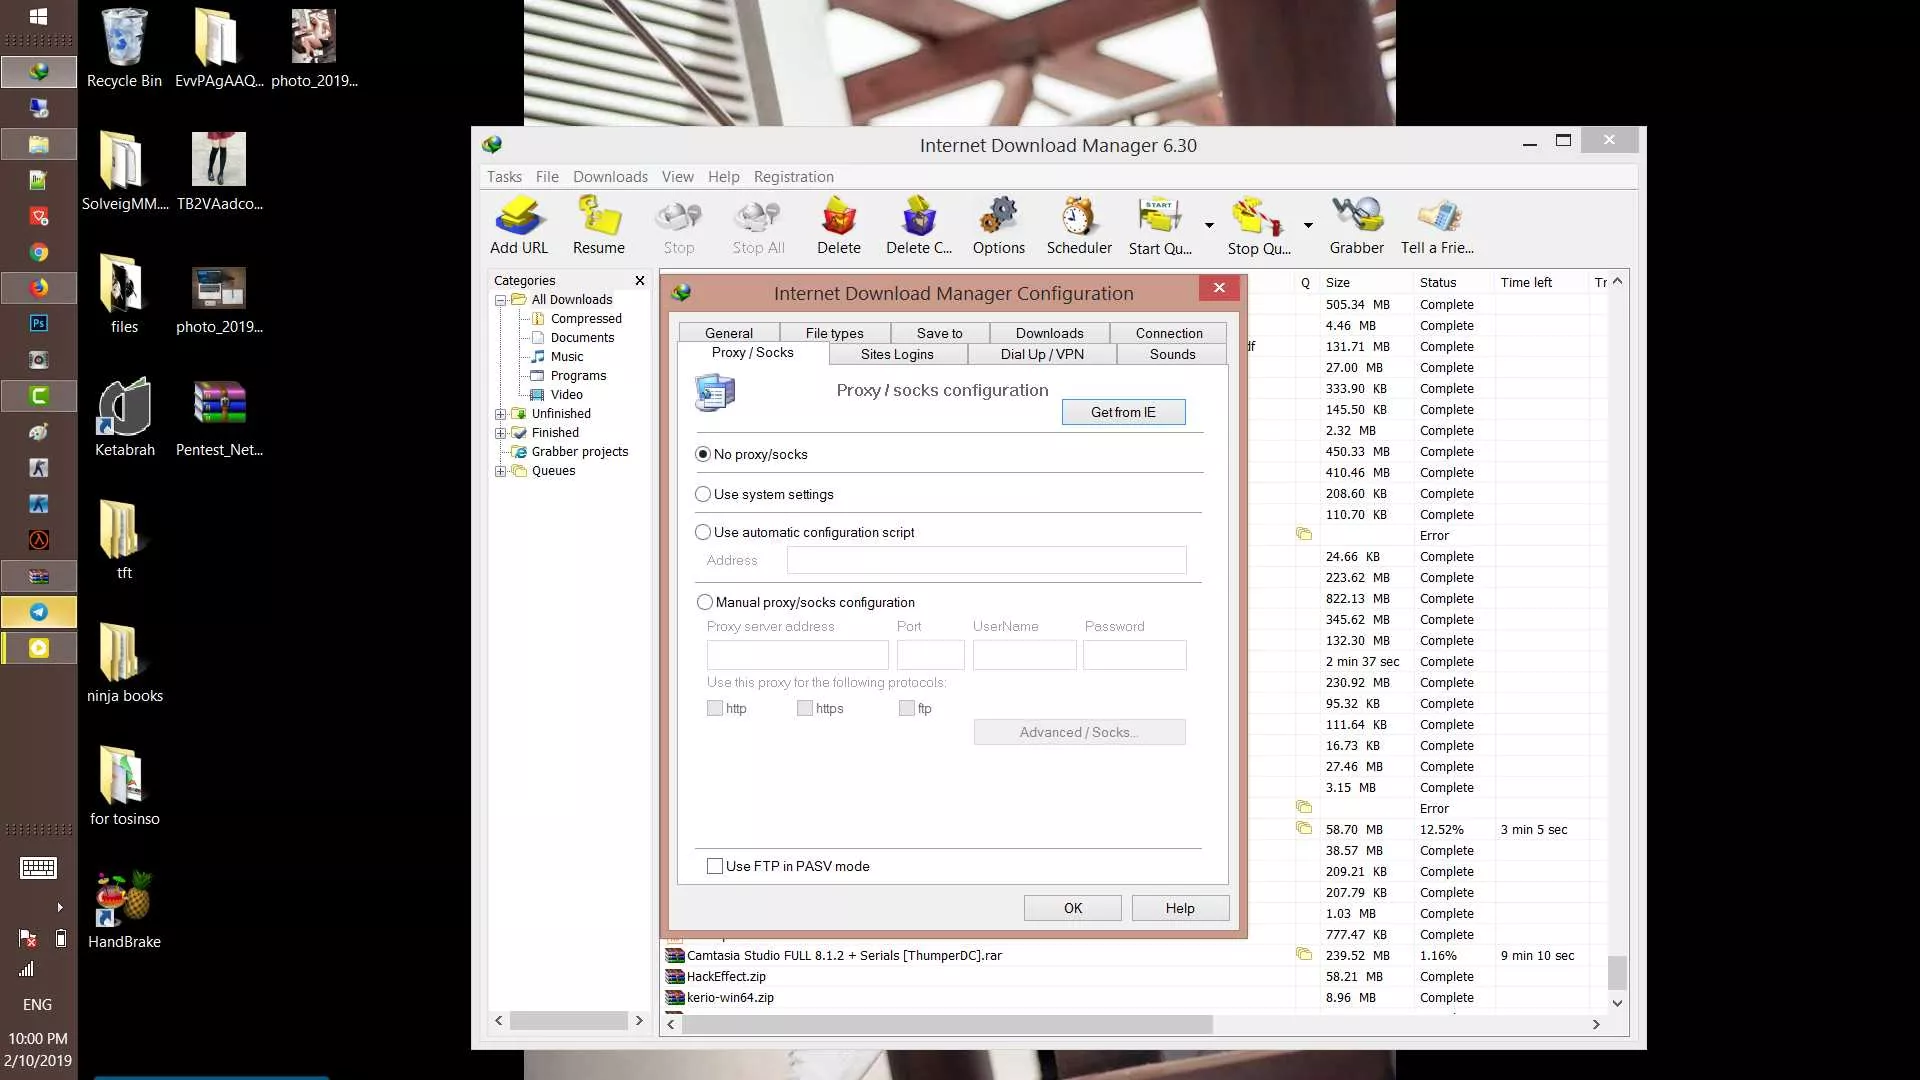Click the Windows Start button

point(39,16)
